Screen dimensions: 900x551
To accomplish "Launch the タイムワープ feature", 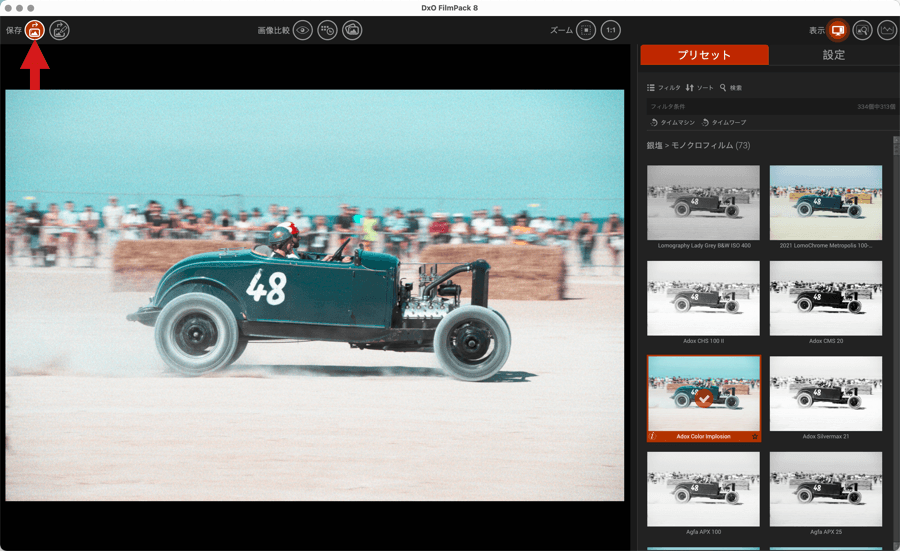I will tap(724, 122).
